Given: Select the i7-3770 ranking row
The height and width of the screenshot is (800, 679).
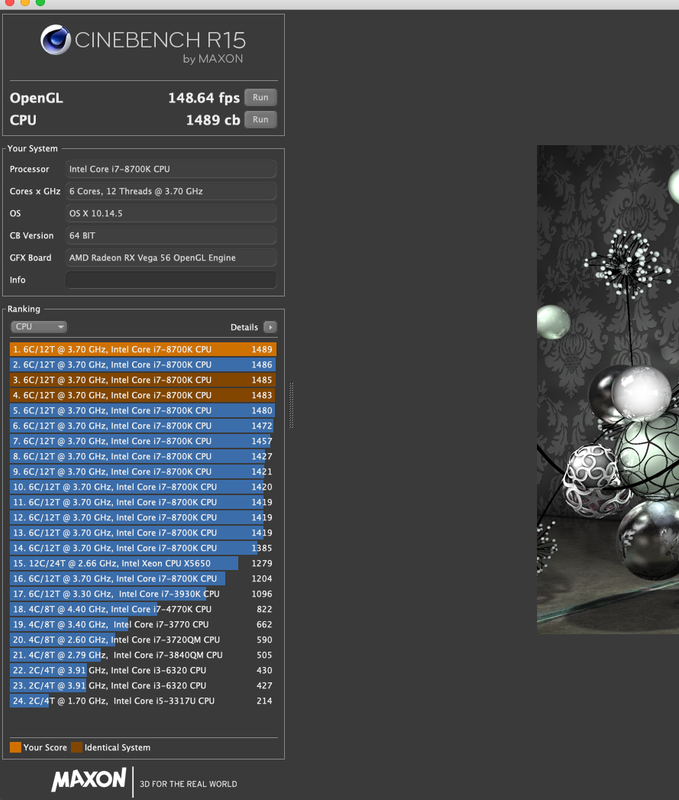Looking at the screenshot, I should pyautogui.click(x=143, y=625).
